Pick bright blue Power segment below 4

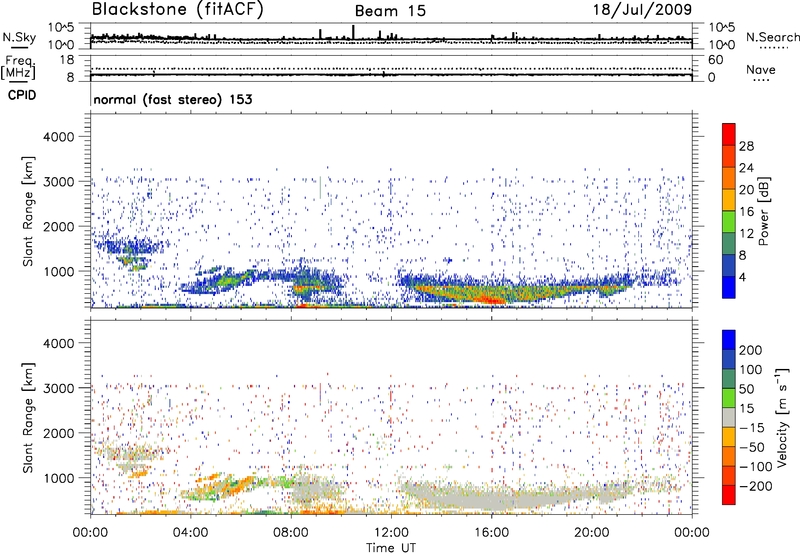(729, 287)
